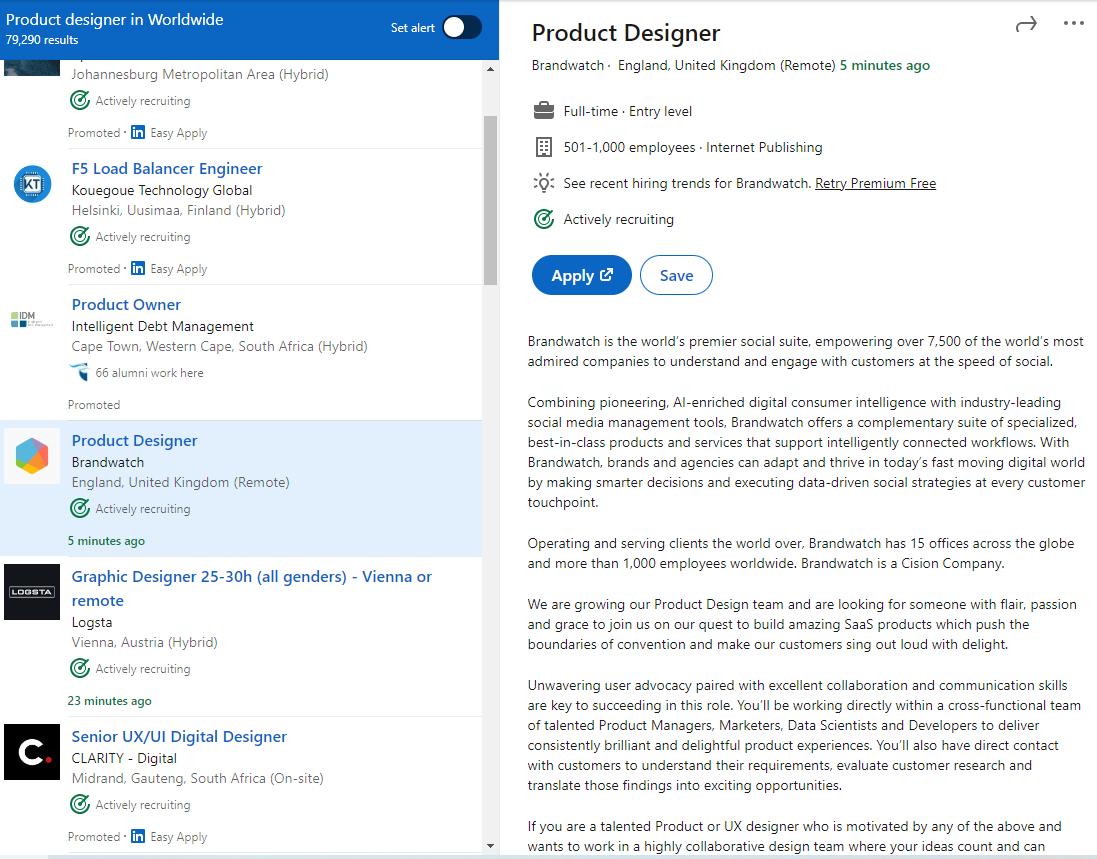This screenshot has height=859, width=1097.
Task: Click the company size building icon
Action: [543, 146]
